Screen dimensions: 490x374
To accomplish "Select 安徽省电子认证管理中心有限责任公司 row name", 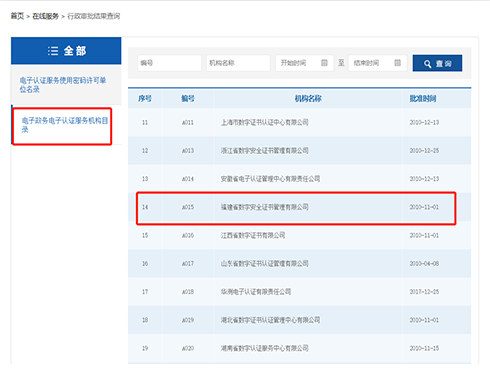I will [x=270, y=179].
